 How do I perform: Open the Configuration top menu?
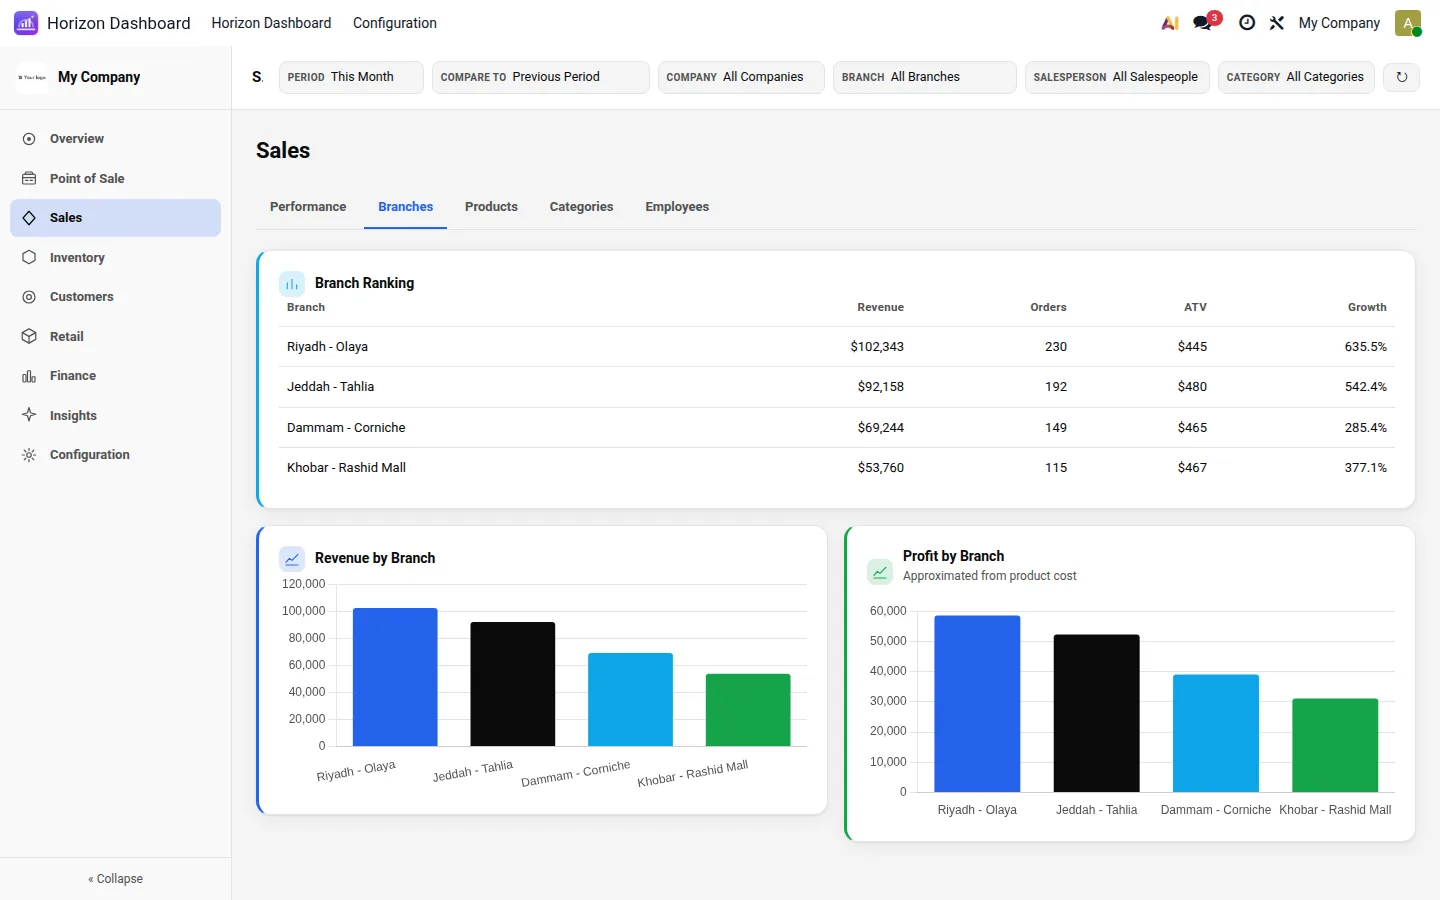(x=395, y=23)
